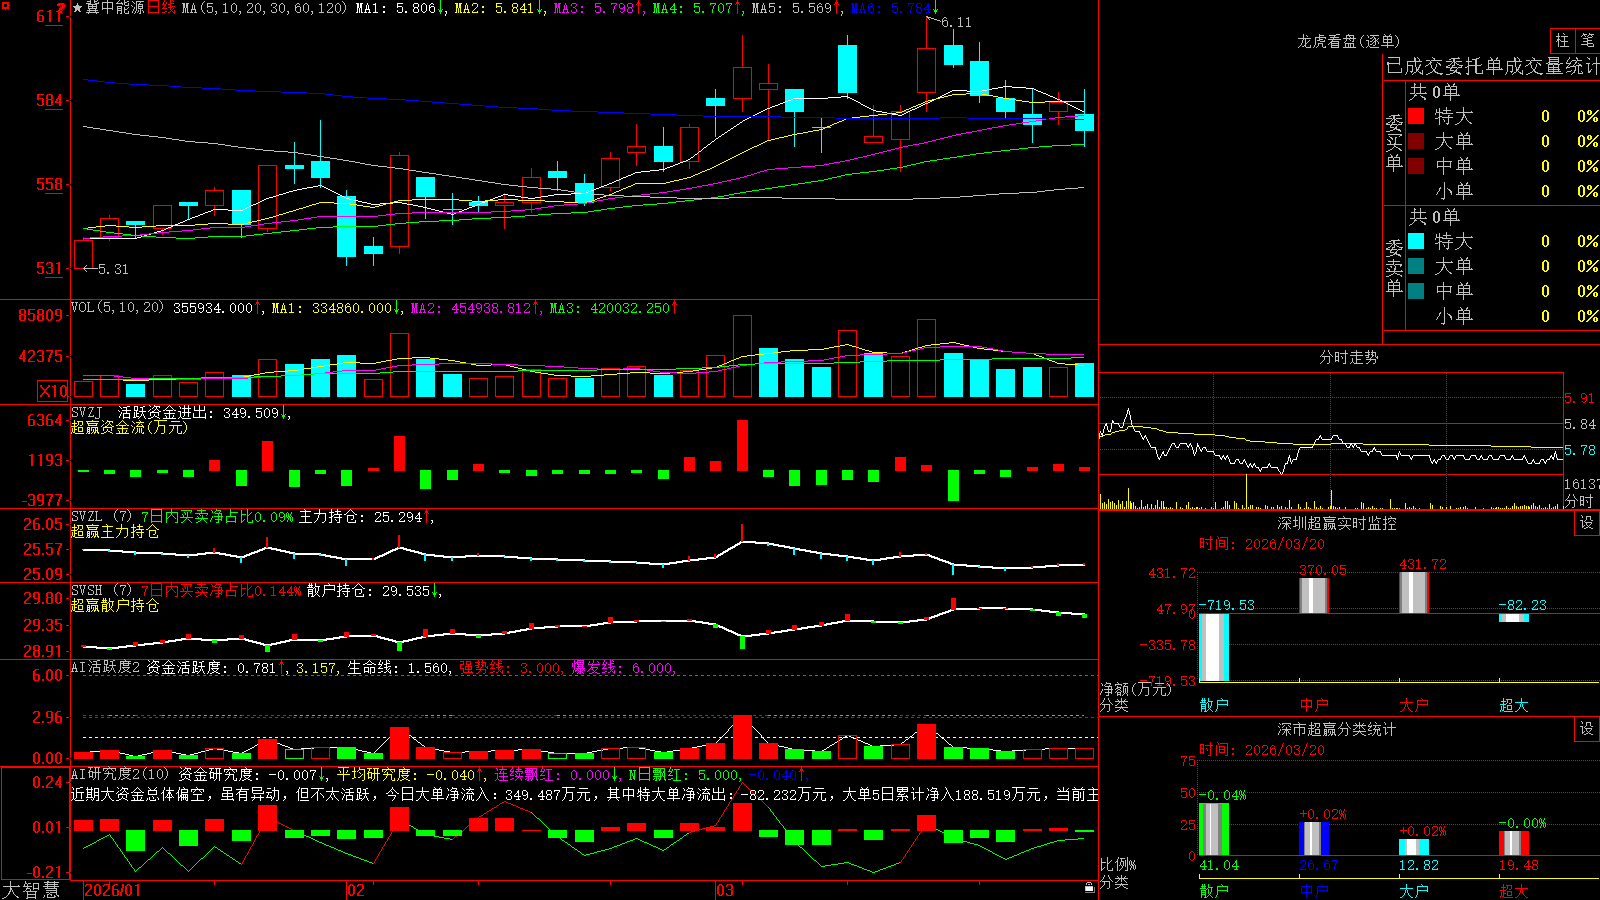Click the 超赢资金流(万元) label
Screen dimensions: 1600x900
(129, 428)
